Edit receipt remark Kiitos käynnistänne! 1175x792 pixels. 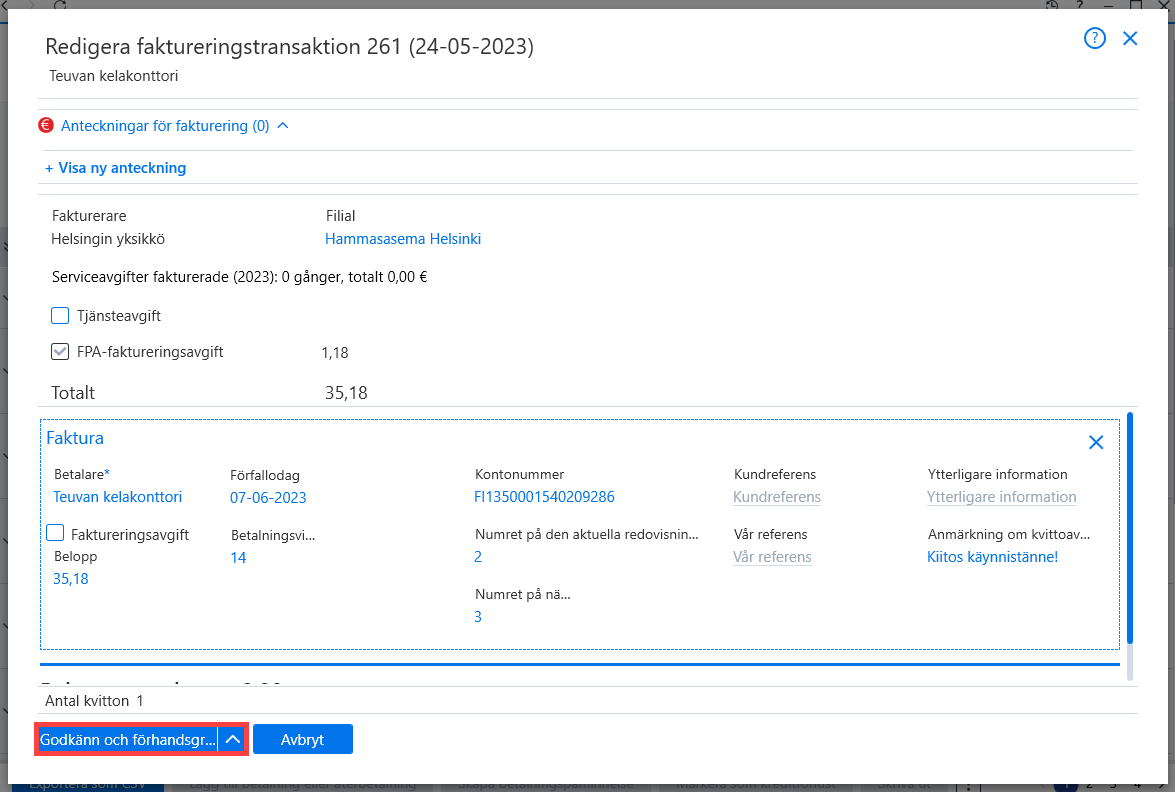[992, 557]
